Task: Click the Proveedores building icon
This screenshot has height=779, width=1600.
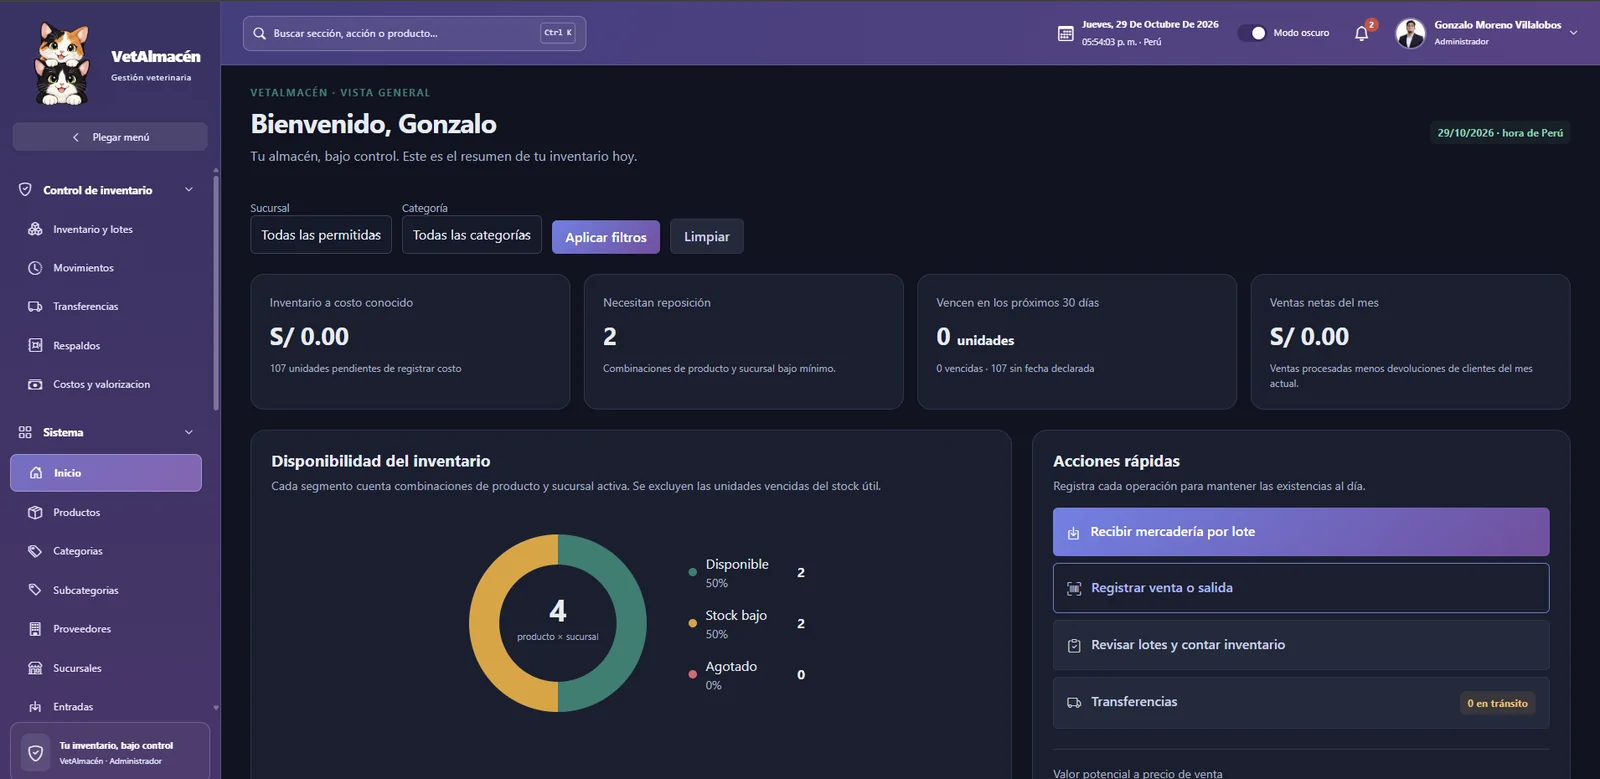Action: 35,629
